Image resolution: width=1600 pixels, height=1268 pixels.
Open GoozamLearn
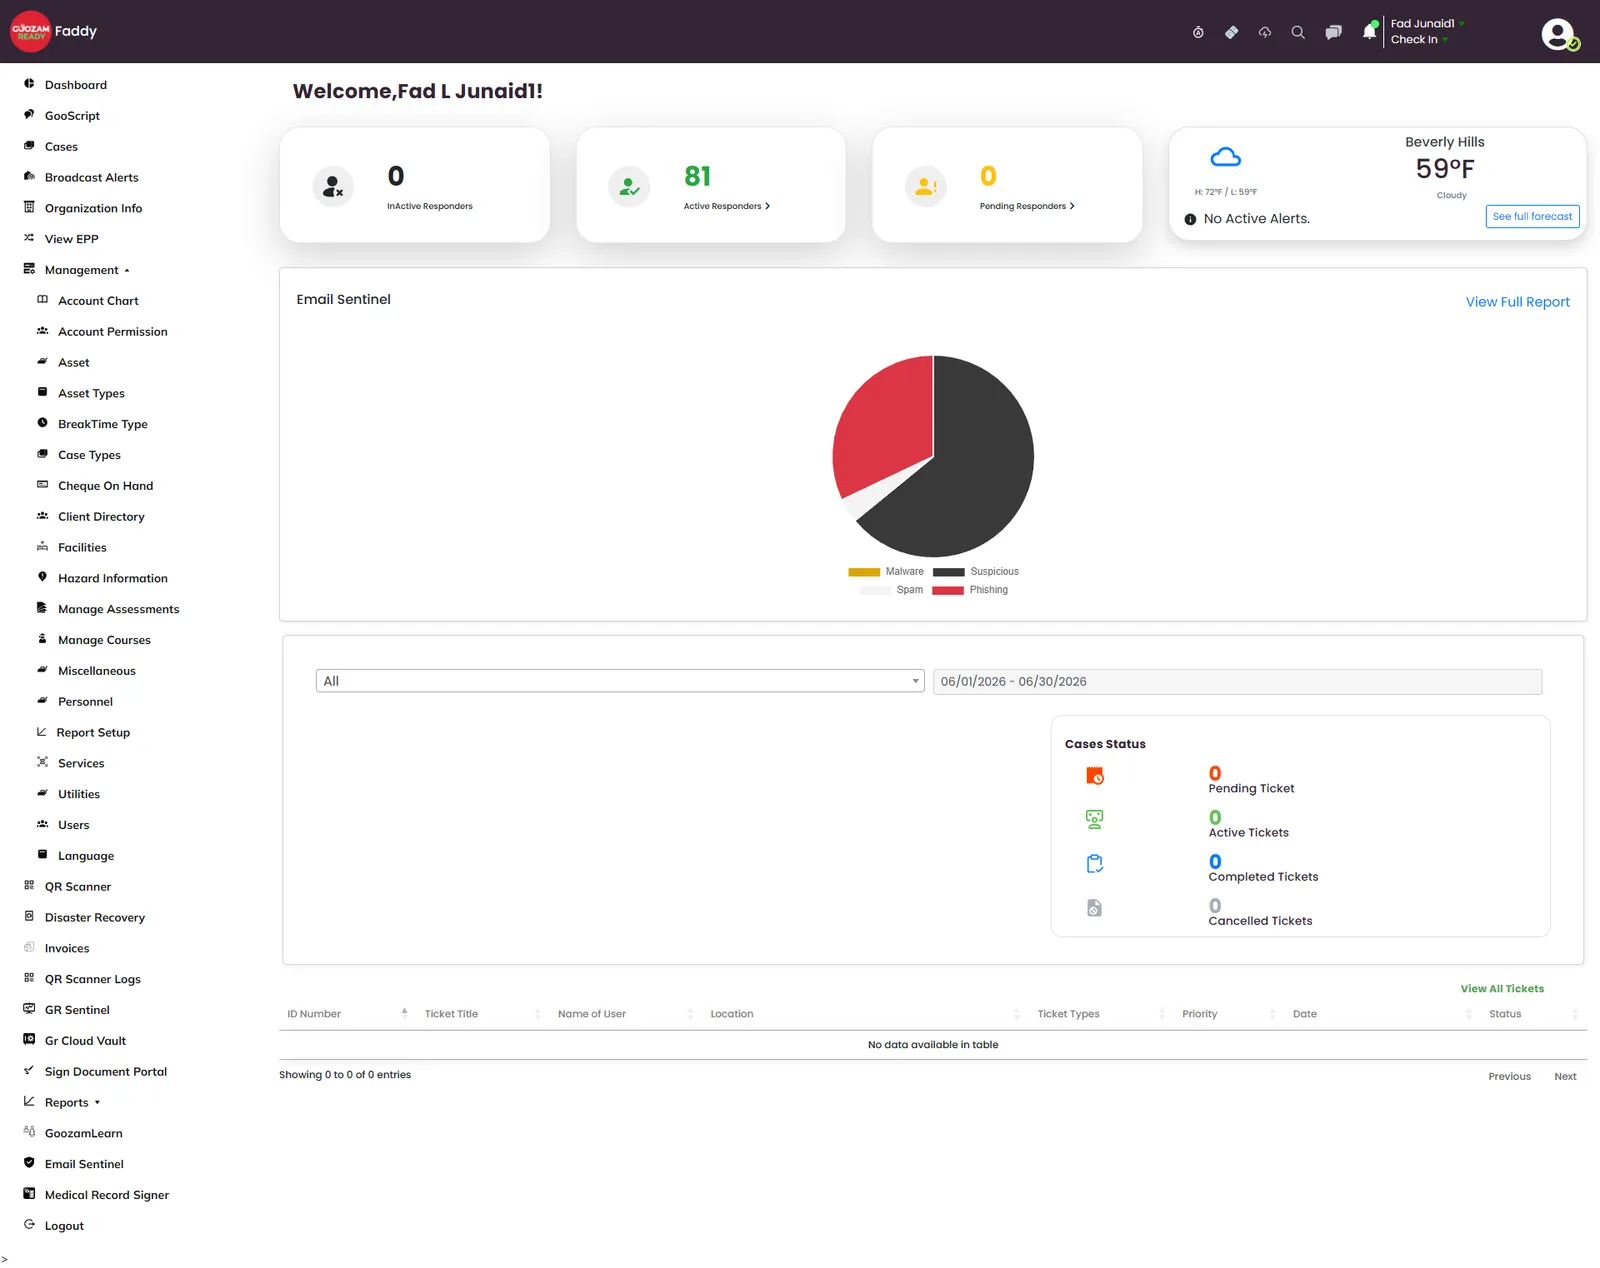[x=83, y=1133]
